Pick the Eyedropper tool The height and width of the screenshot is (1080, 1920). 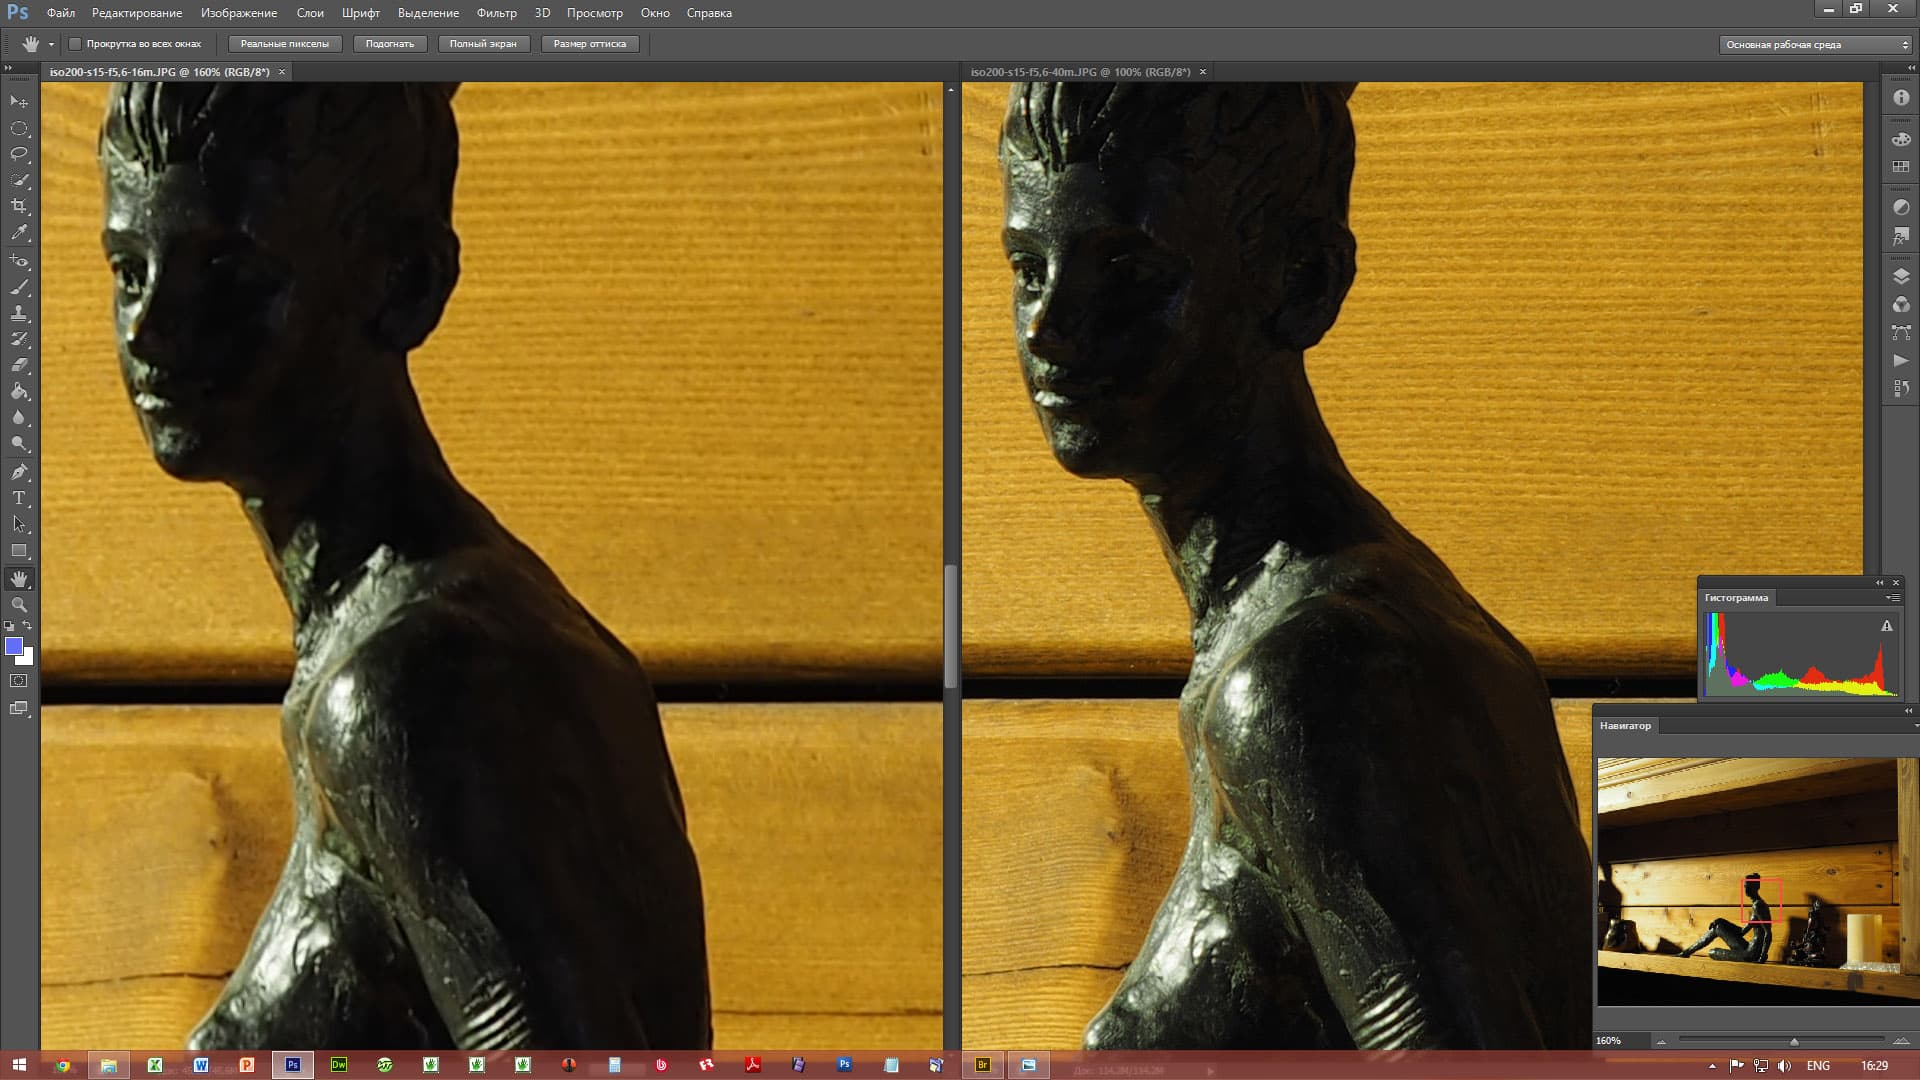pos(19,233)
